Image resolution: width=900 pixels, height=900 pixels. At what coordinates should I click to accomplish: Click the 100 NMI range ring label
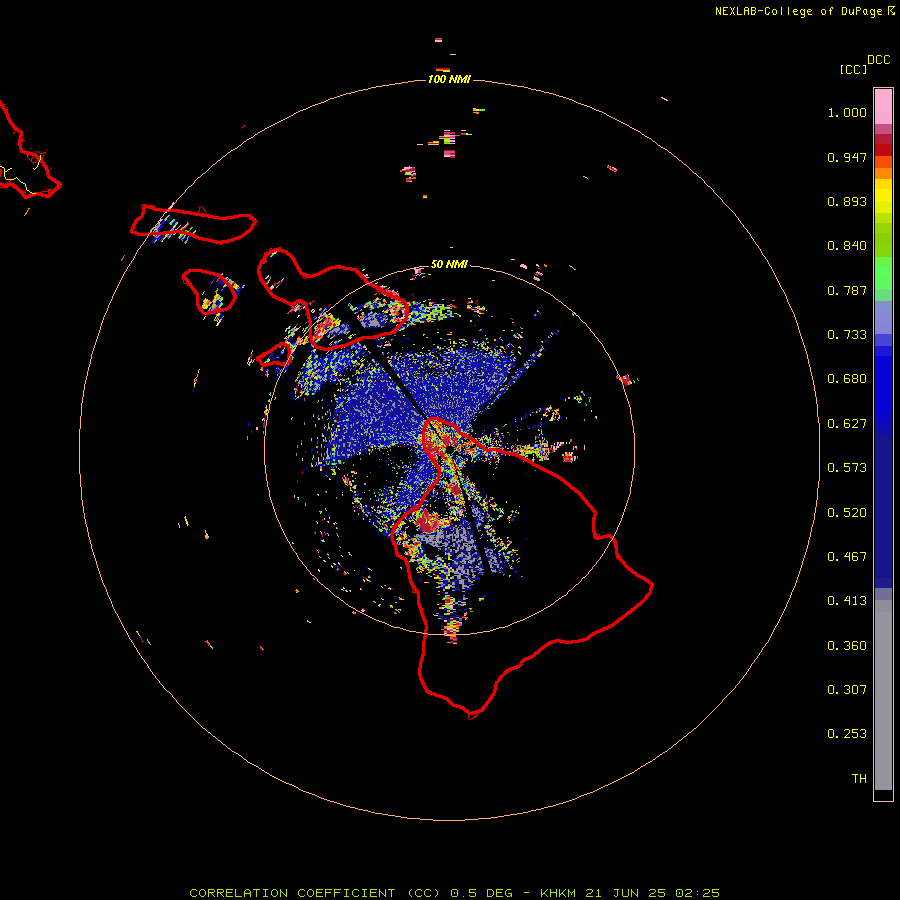click(x=449, y=79)
